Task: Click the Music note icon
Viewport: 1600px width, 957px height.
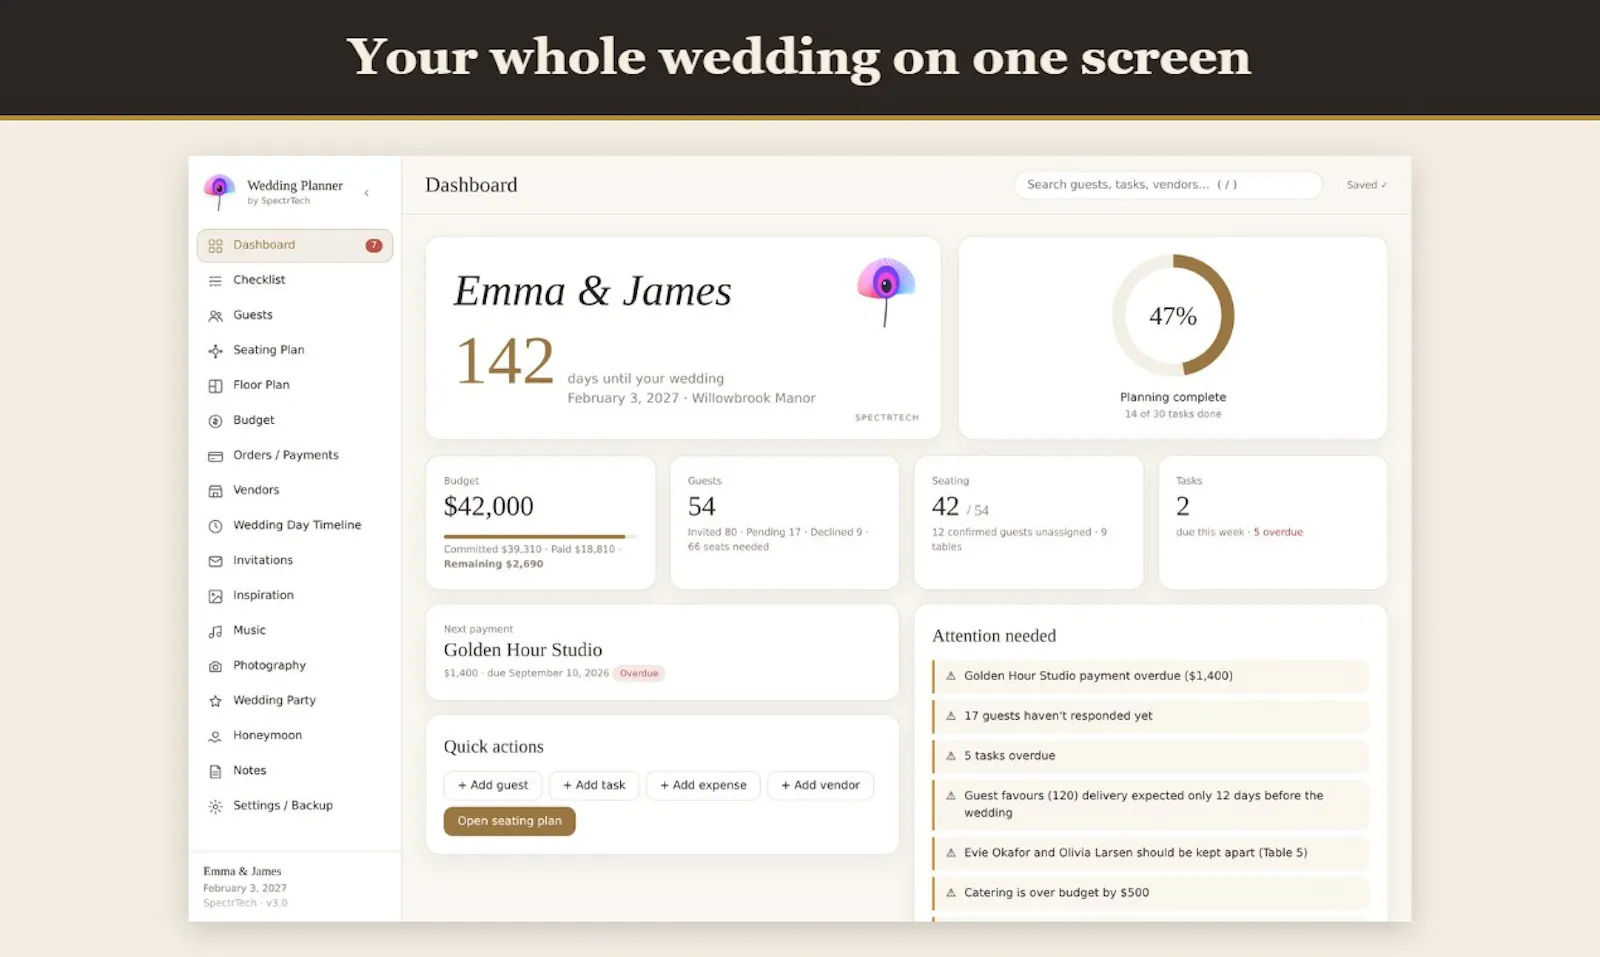Action: click(215, 631)
